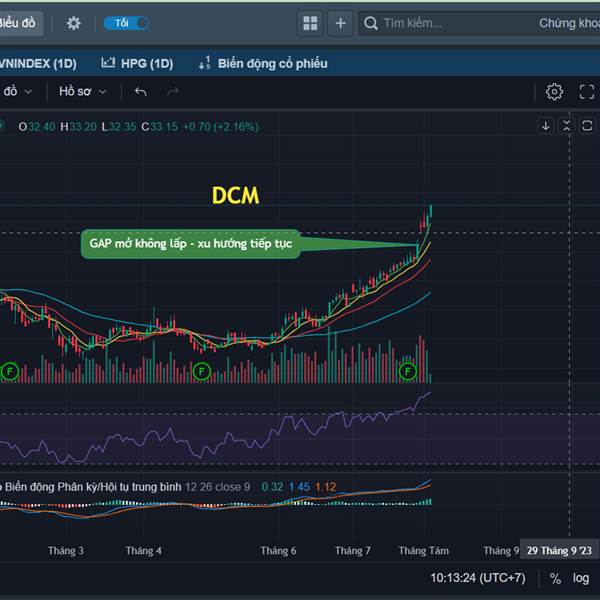Expand the Hồ sơ dropdown
Screen dimensions: 600x600
82,91
